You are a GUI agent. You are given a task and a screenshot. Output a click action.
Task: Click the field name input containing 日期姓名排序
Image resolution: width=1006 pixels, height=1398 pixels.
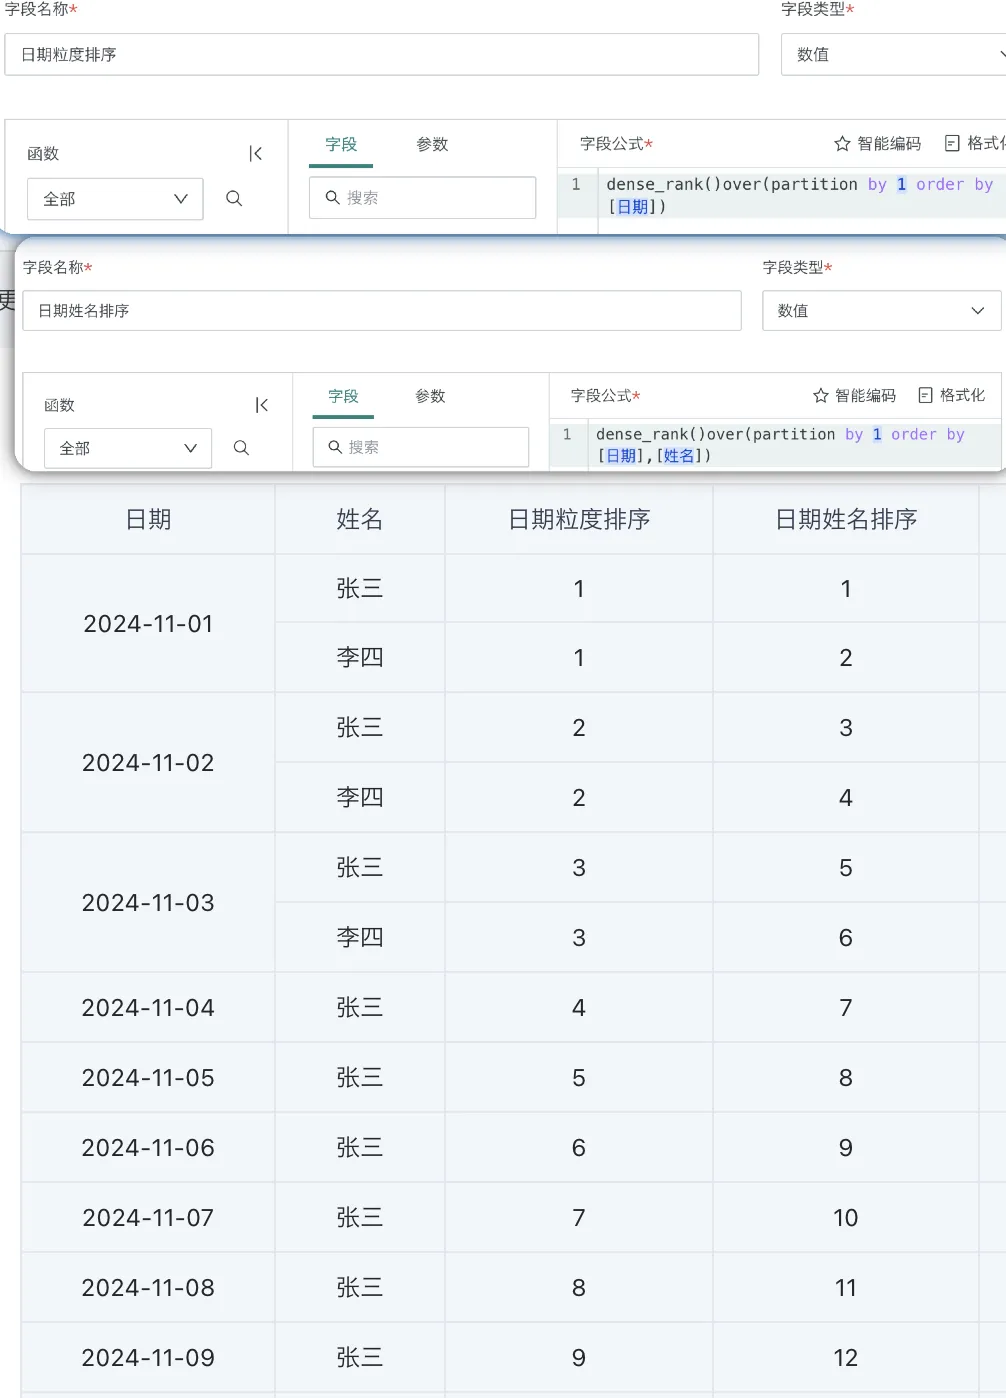(382, 311)
